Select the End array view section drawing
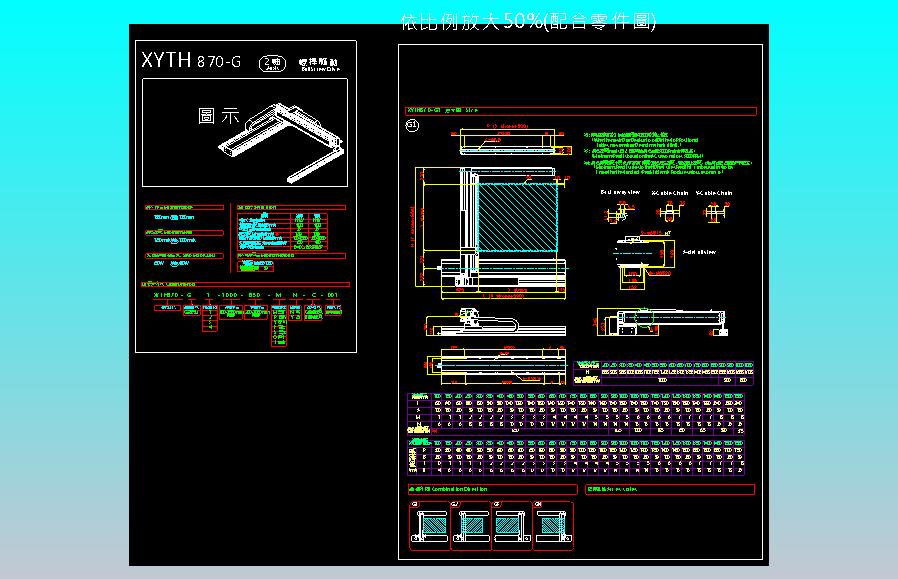Screen dimensions: 898x579 [619, 212]
